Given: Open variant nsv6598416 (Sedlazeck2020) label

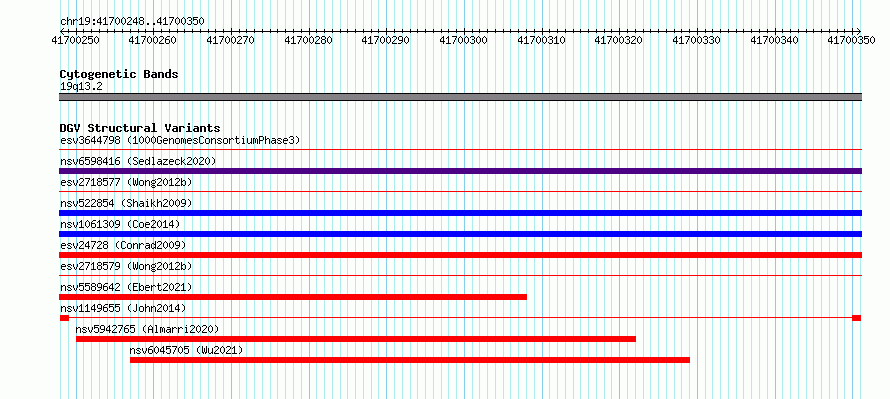Looking at the screenshot, I should [x=138, y=161].
